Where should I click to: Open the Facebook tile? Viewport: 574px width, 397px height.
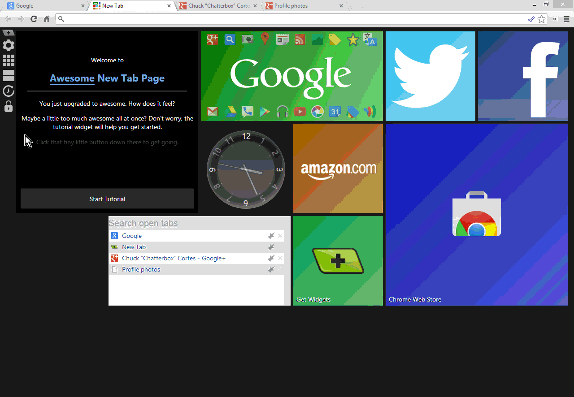tap(523, 76)
